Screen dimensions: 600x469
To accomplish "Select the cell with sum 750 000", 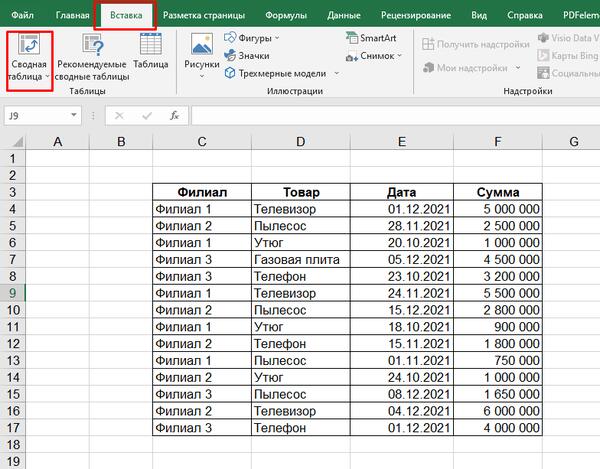I will click(498, 360).
